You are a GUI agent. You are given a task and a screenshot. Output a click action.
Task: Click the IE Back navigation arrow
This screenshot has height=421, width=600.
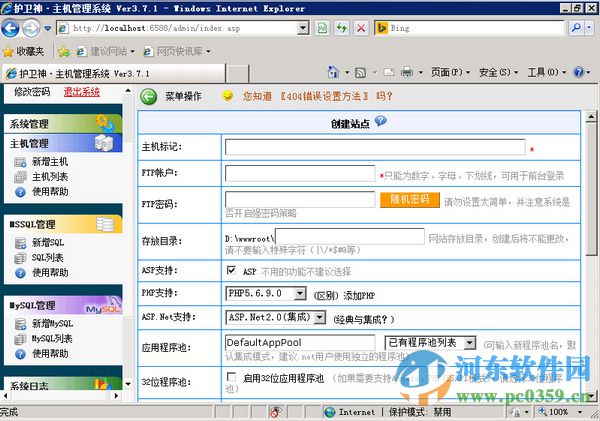10,28
